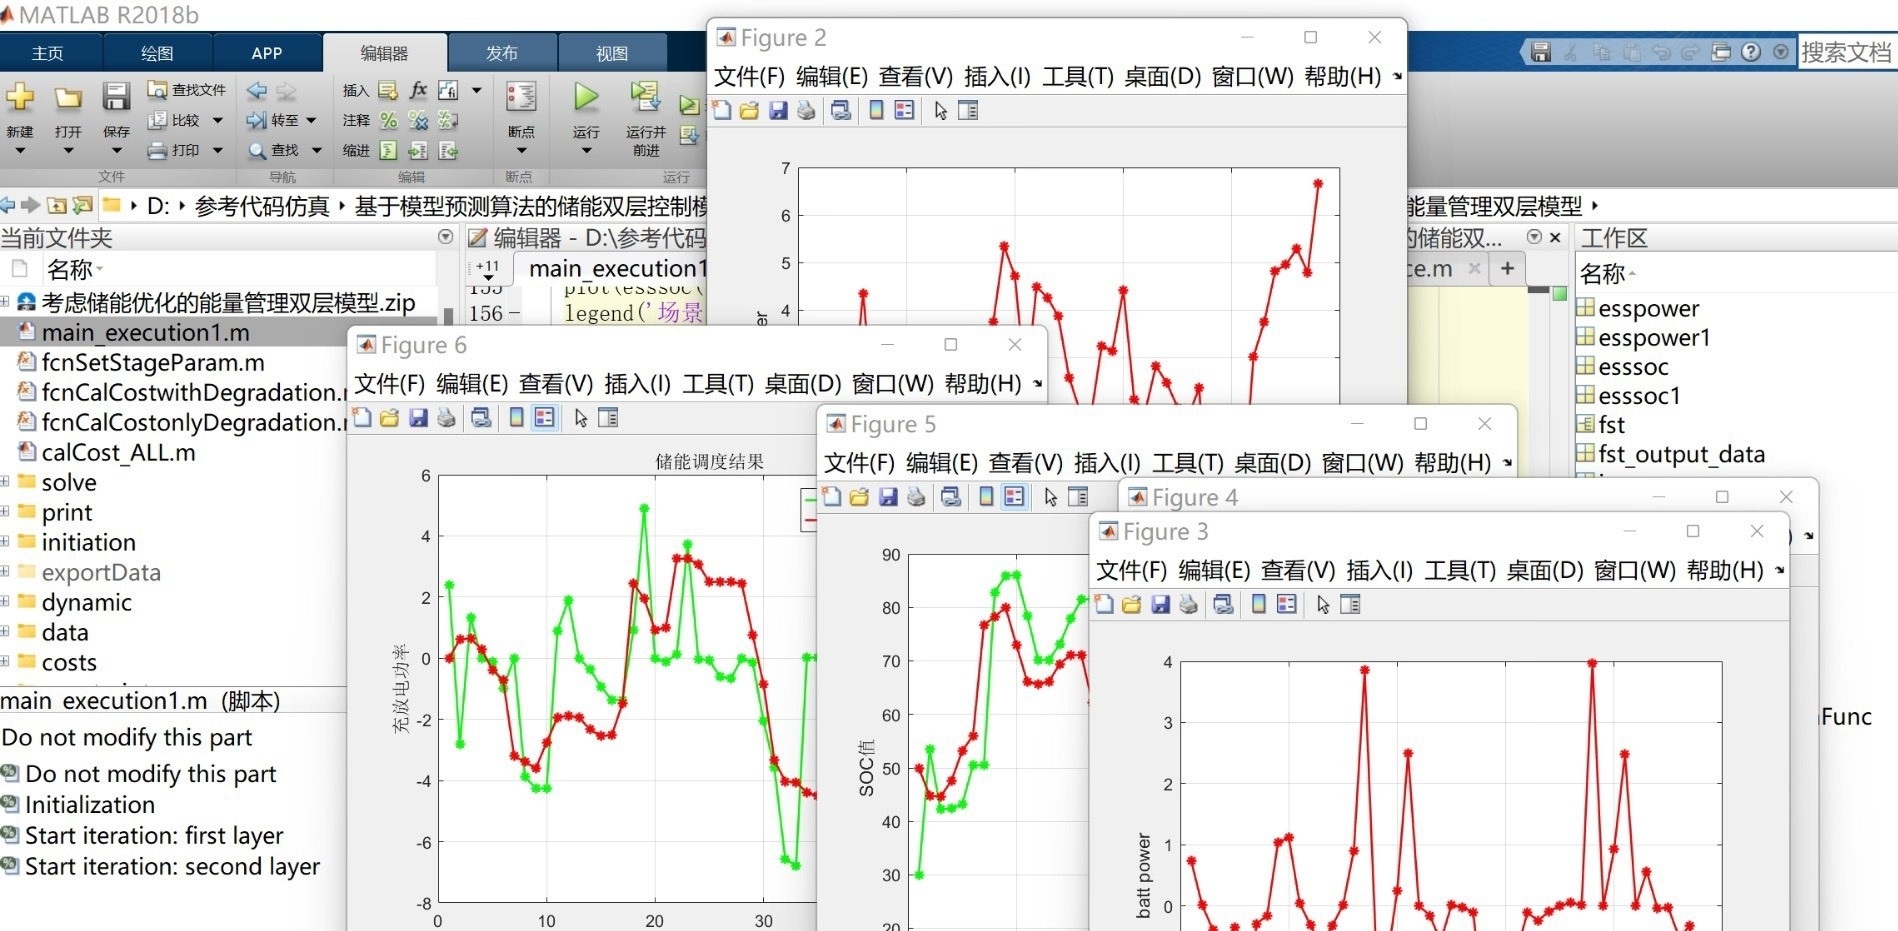Select calCost_ALL.m file

click(x=118, y=452)
